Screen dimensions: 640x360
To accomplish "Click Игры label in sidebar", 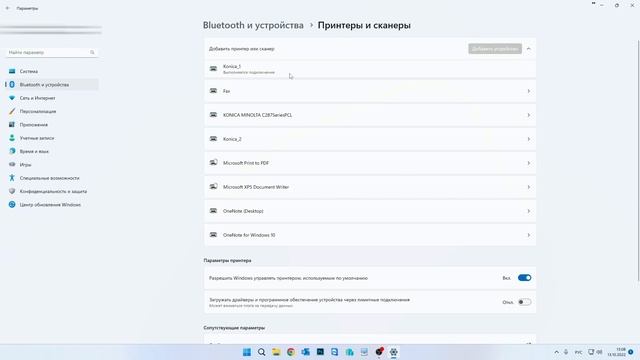I will [25, 165].
